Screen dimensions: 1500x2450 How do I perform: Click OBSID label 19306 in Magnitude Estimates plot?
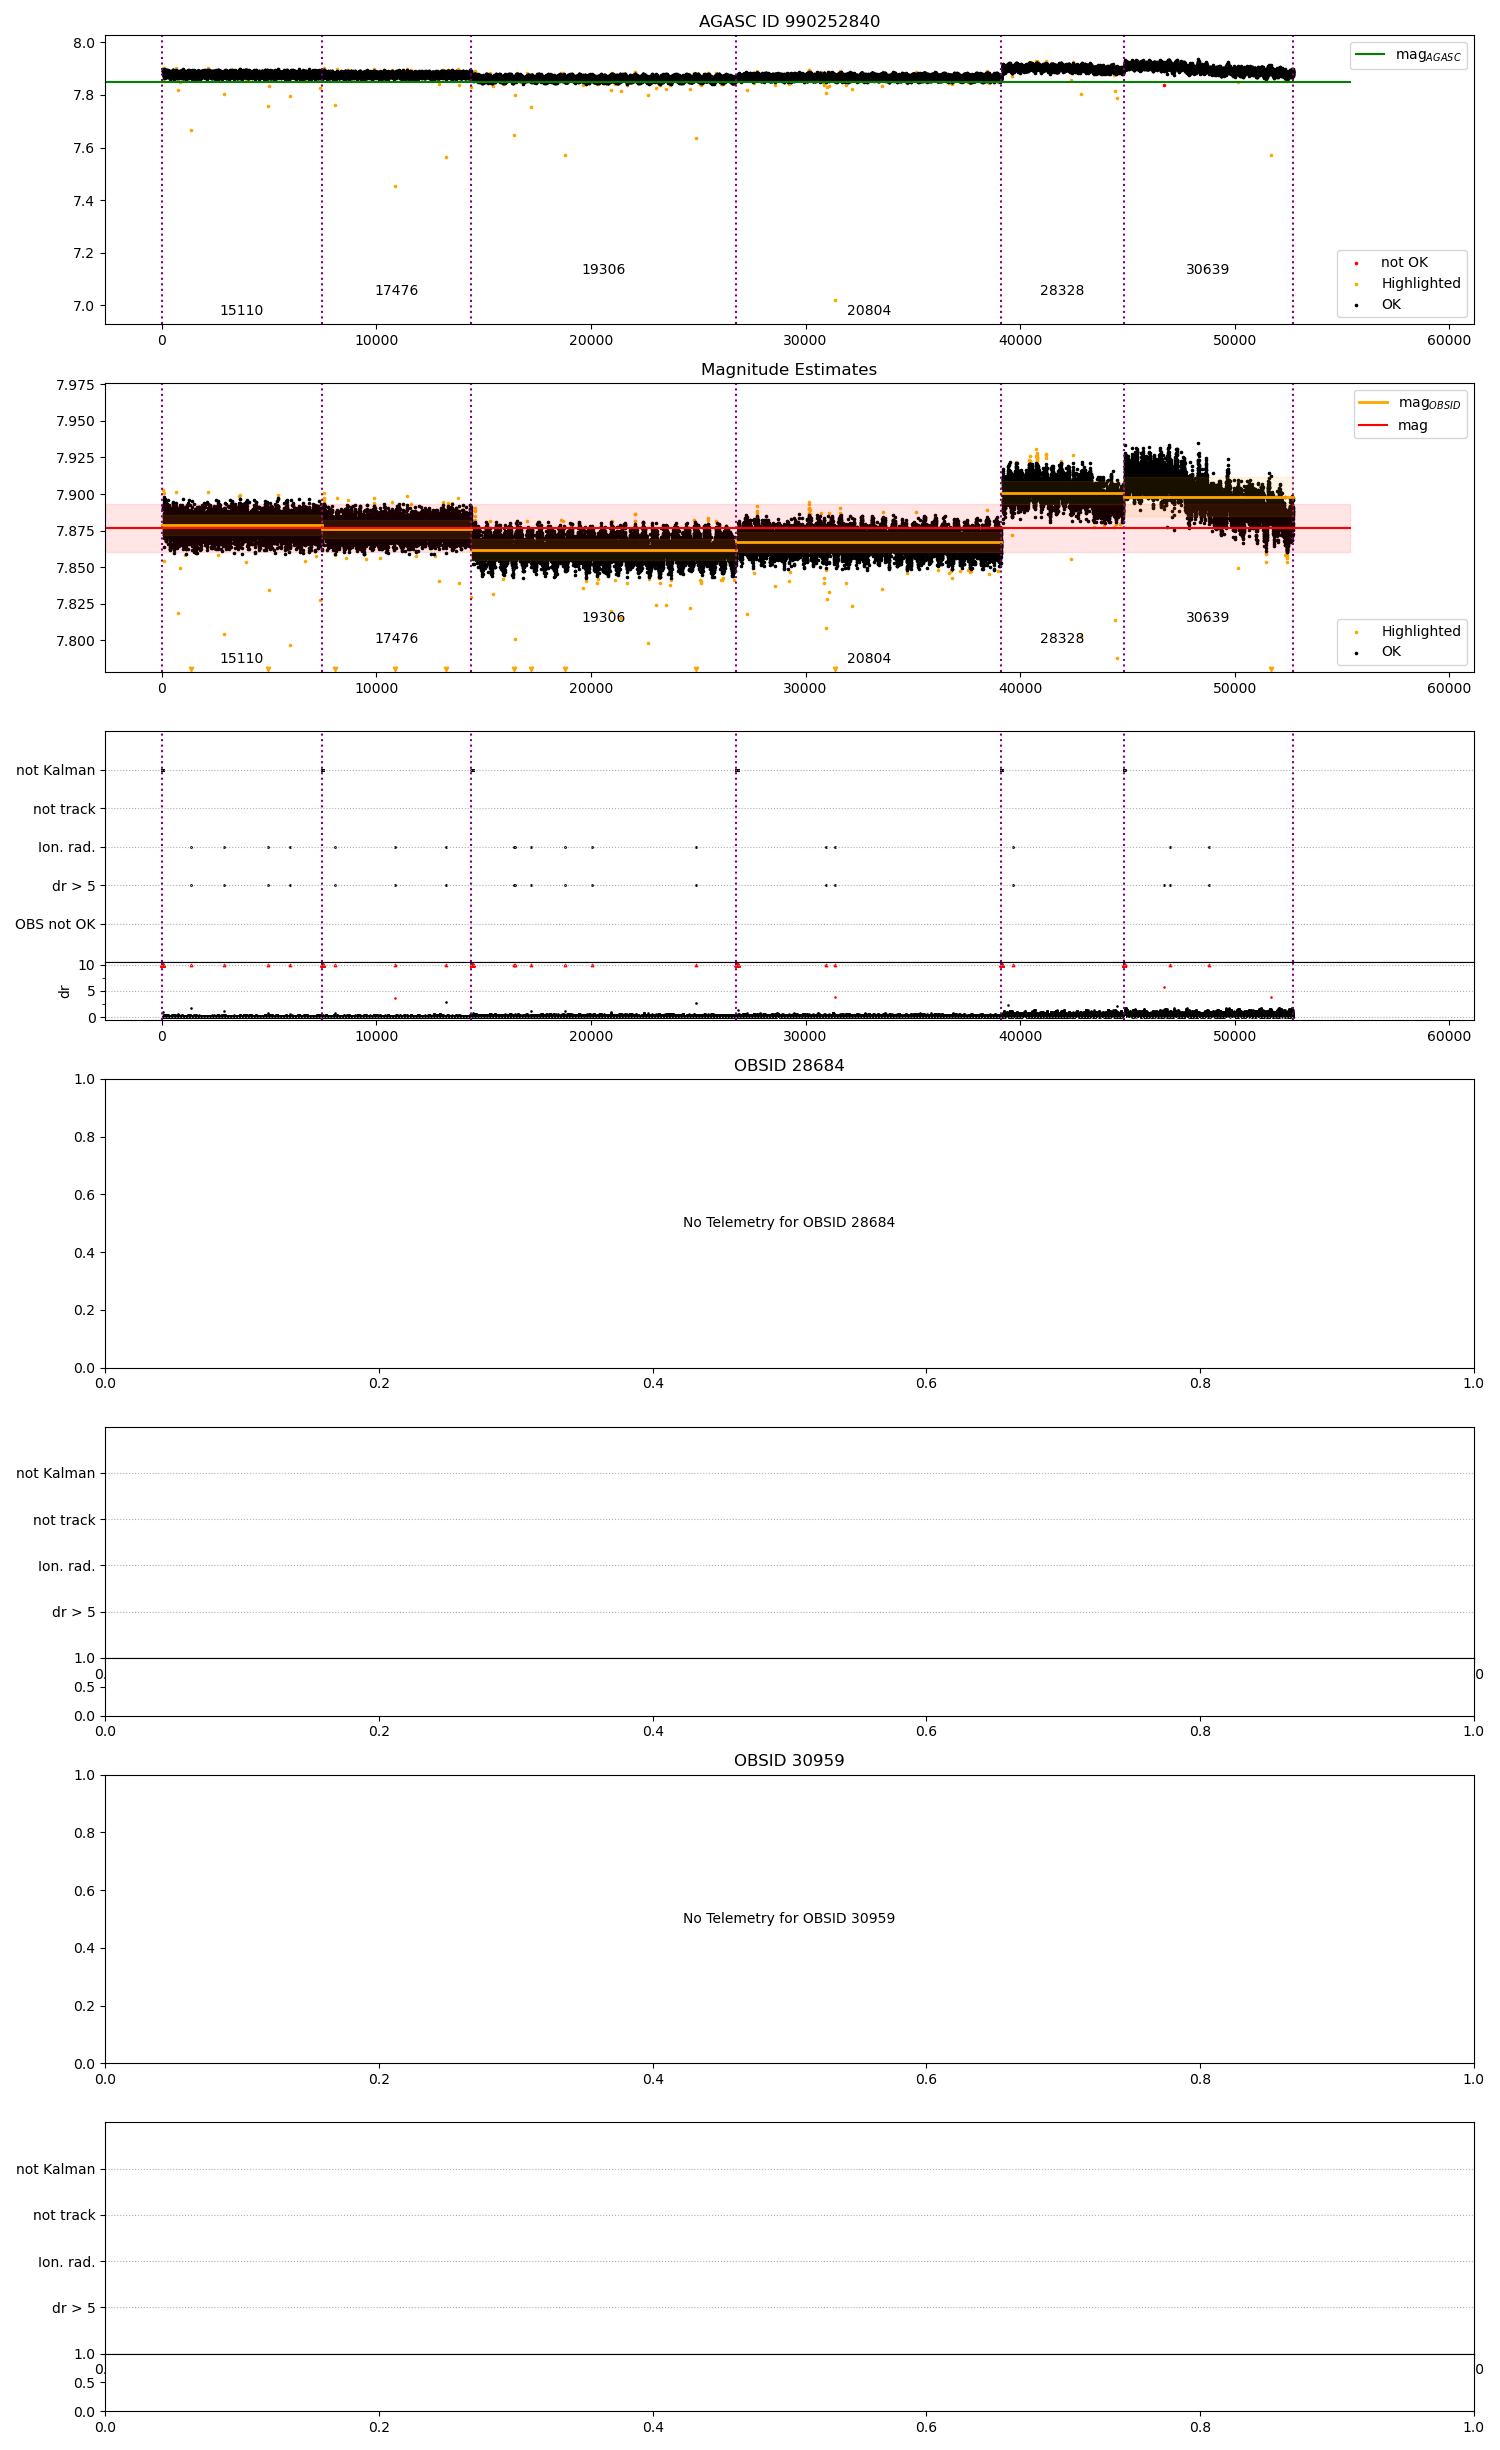point(604,618)
